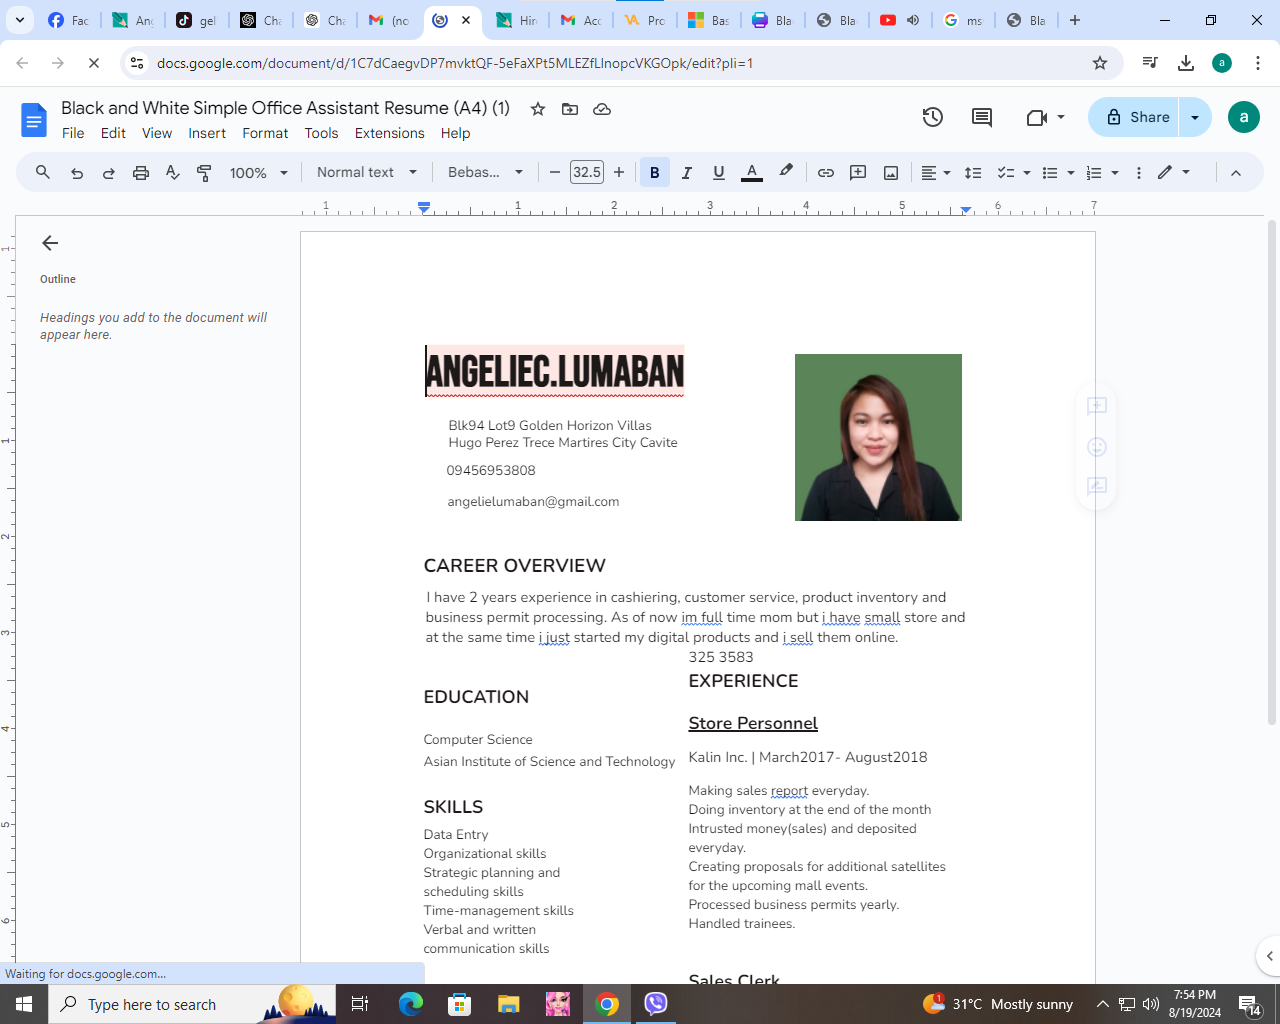Image resolution: width=1280 pixels, height=1024 pixels.
Task: Open the Format menu
Action: tap(265, 133)
